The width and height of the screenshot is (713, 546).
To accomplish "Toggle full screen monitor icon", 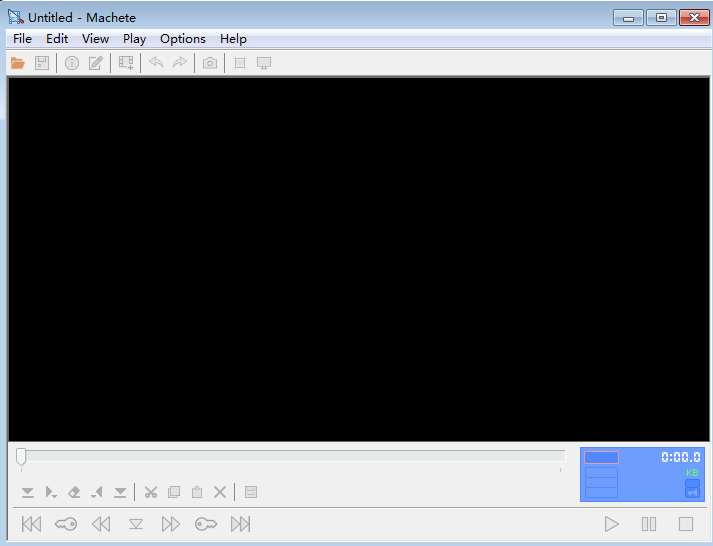I will [x=264, y=63].
